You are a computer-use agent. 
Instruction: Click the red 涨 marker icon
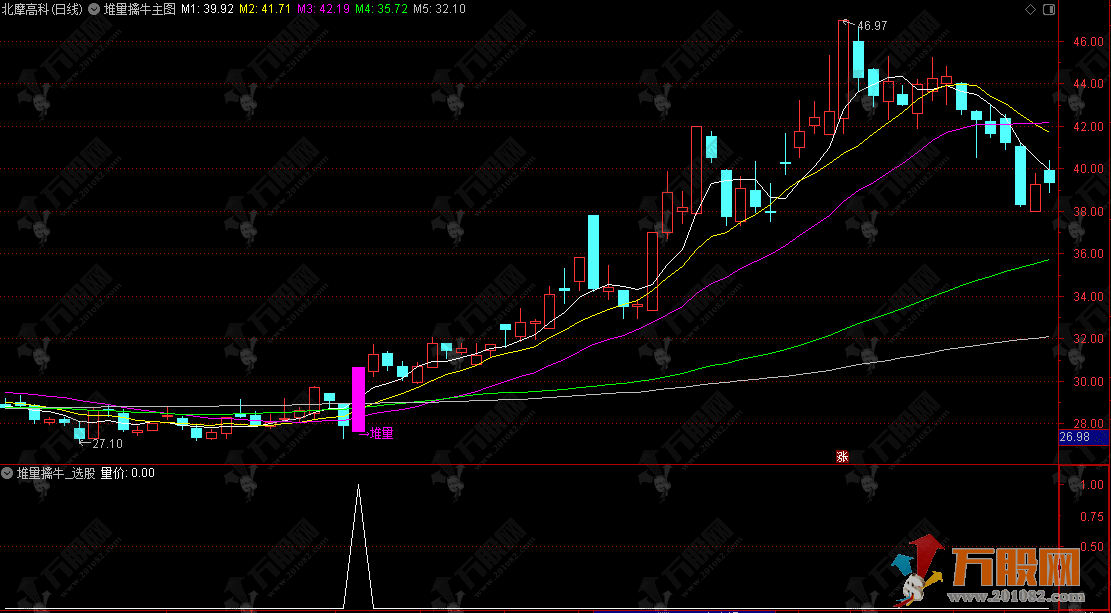point(842,456)
